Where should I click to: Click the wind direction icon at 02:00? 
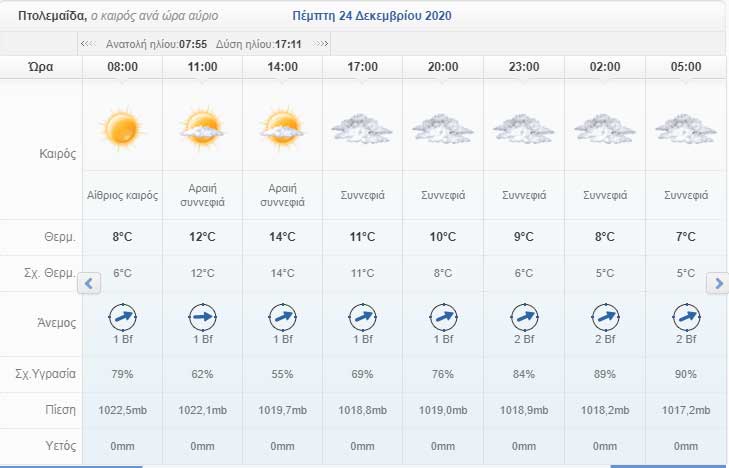[604, 316]
